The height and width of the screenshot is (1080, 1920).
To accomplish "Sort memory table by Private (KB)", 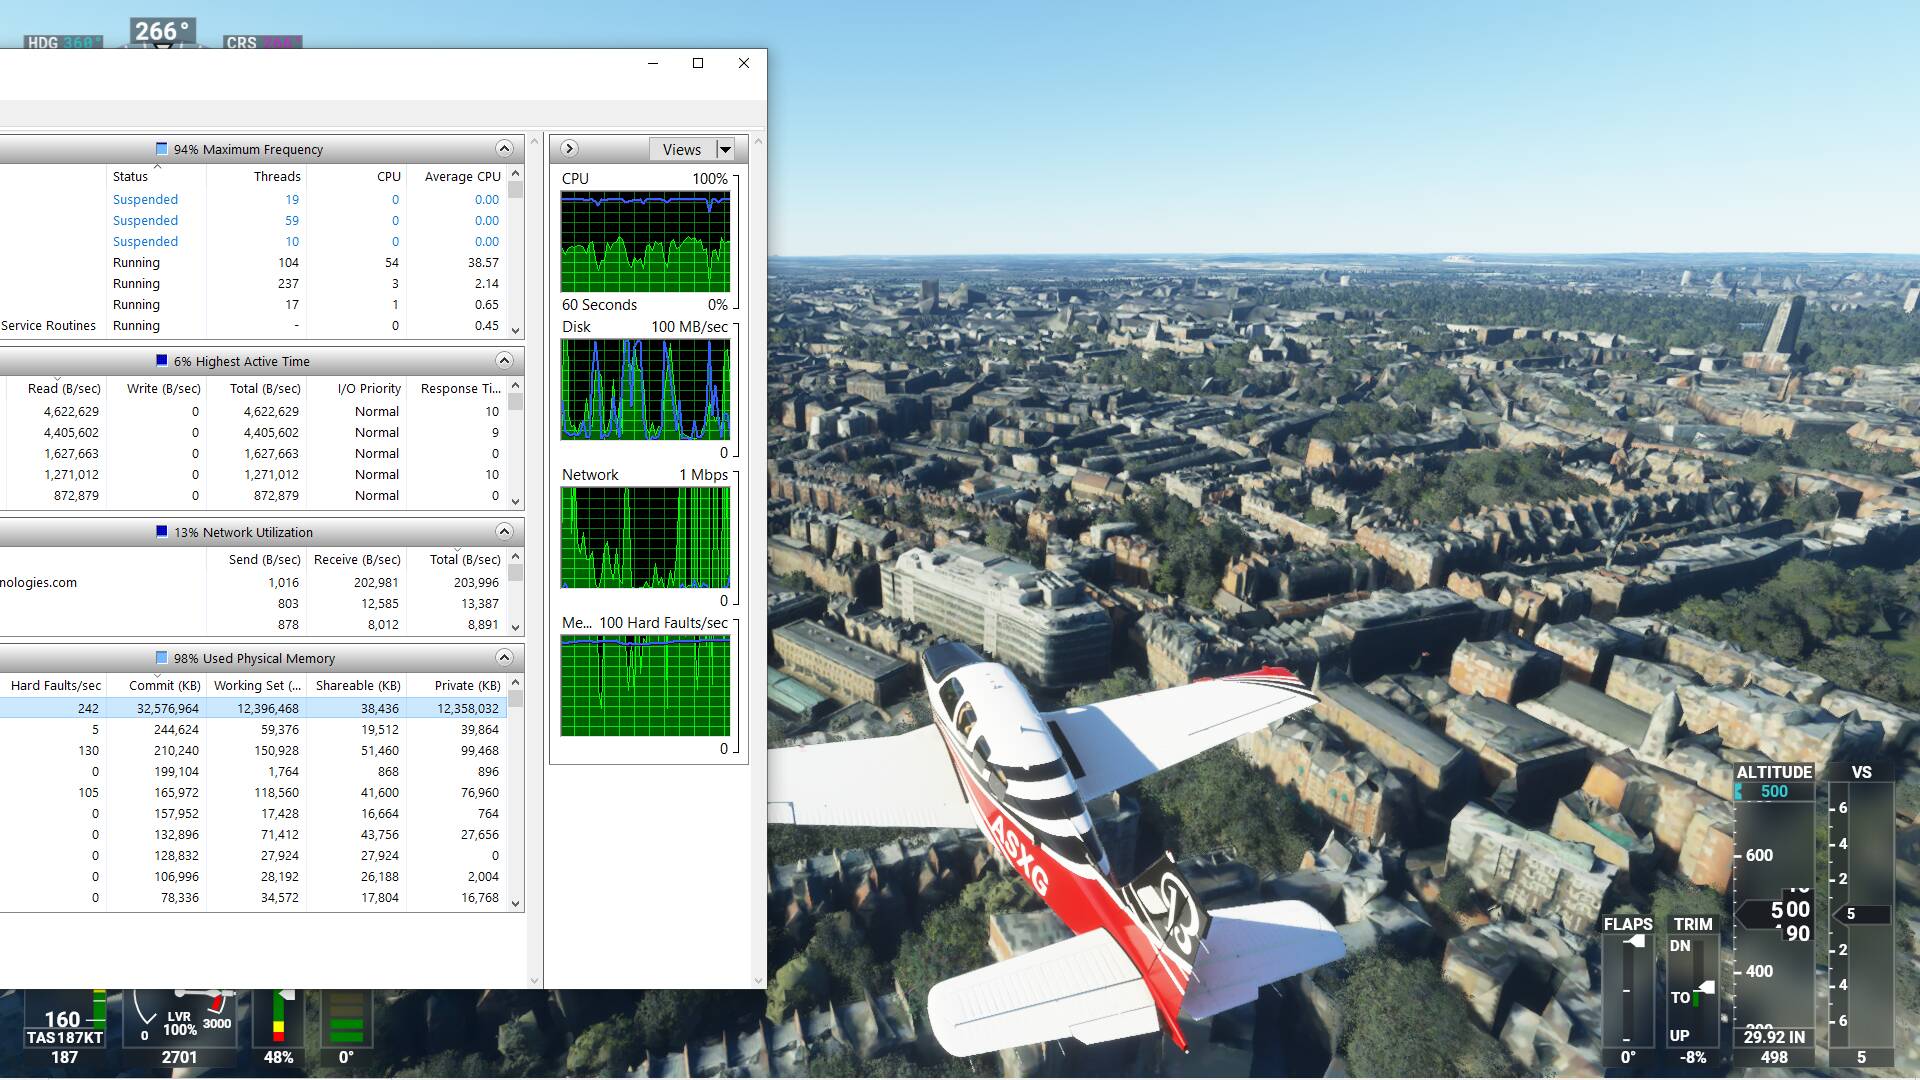I will [x=456, y=685].
